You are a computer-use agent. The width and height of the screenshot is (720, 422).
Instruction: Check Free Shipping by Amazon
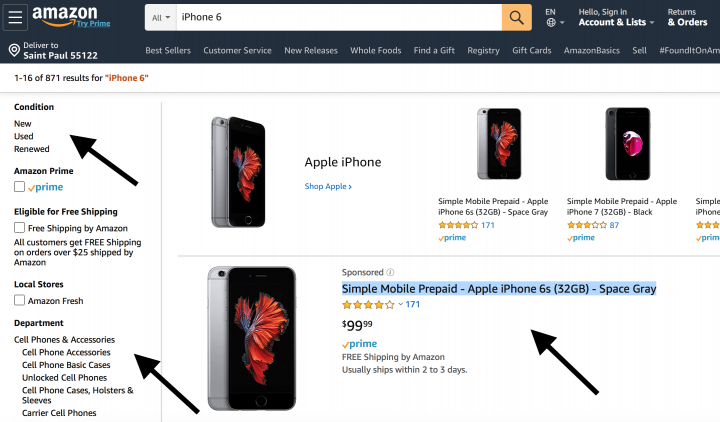(20, 228)
